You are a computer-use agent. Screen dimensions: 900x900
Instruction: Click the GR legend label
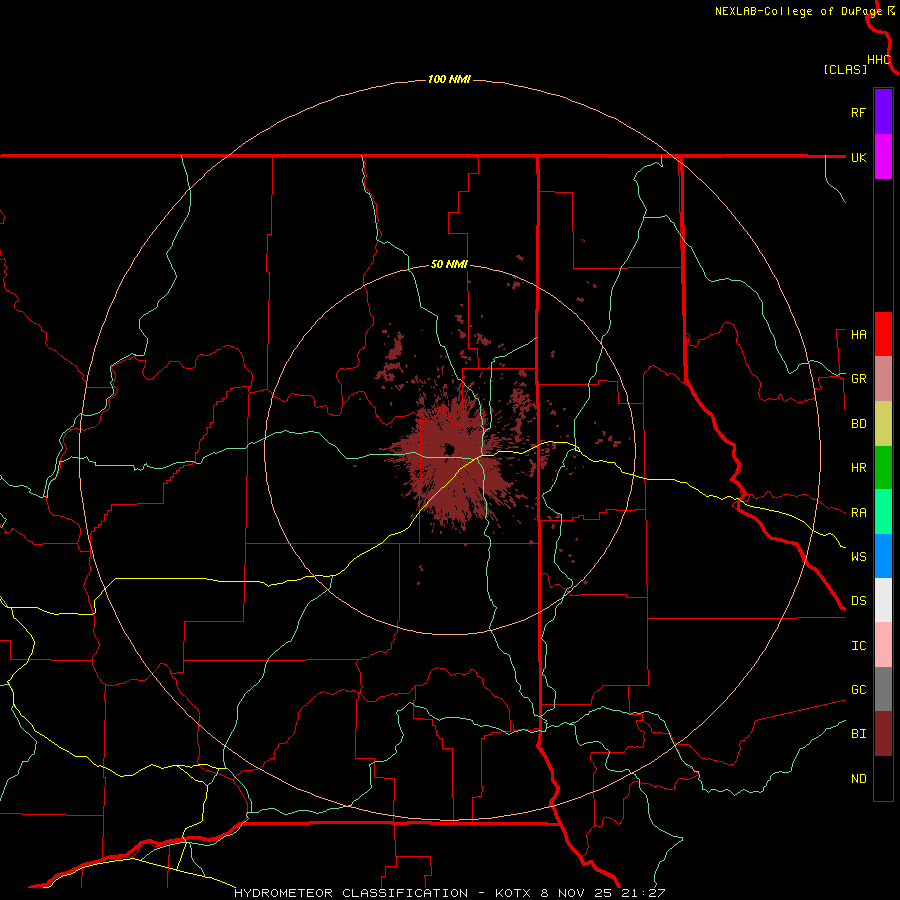[x=859, y=379]
